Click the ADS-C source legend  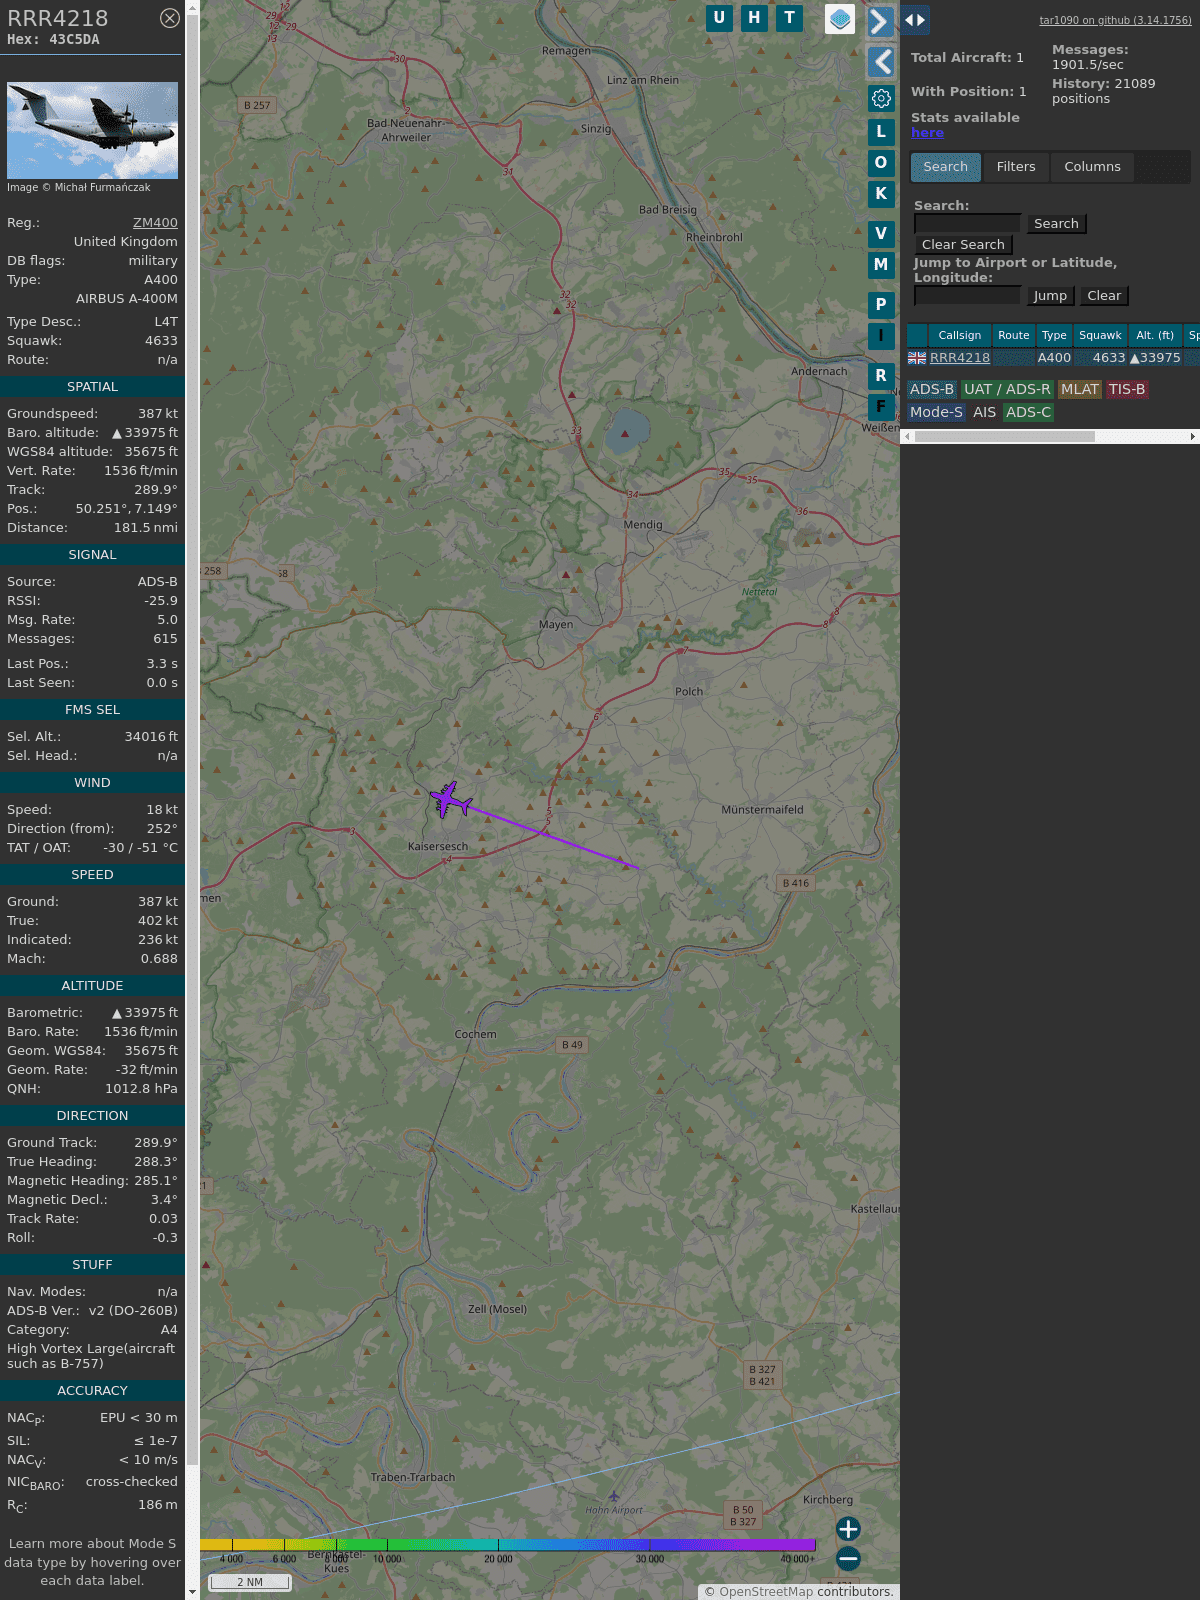pos(1028,412)
